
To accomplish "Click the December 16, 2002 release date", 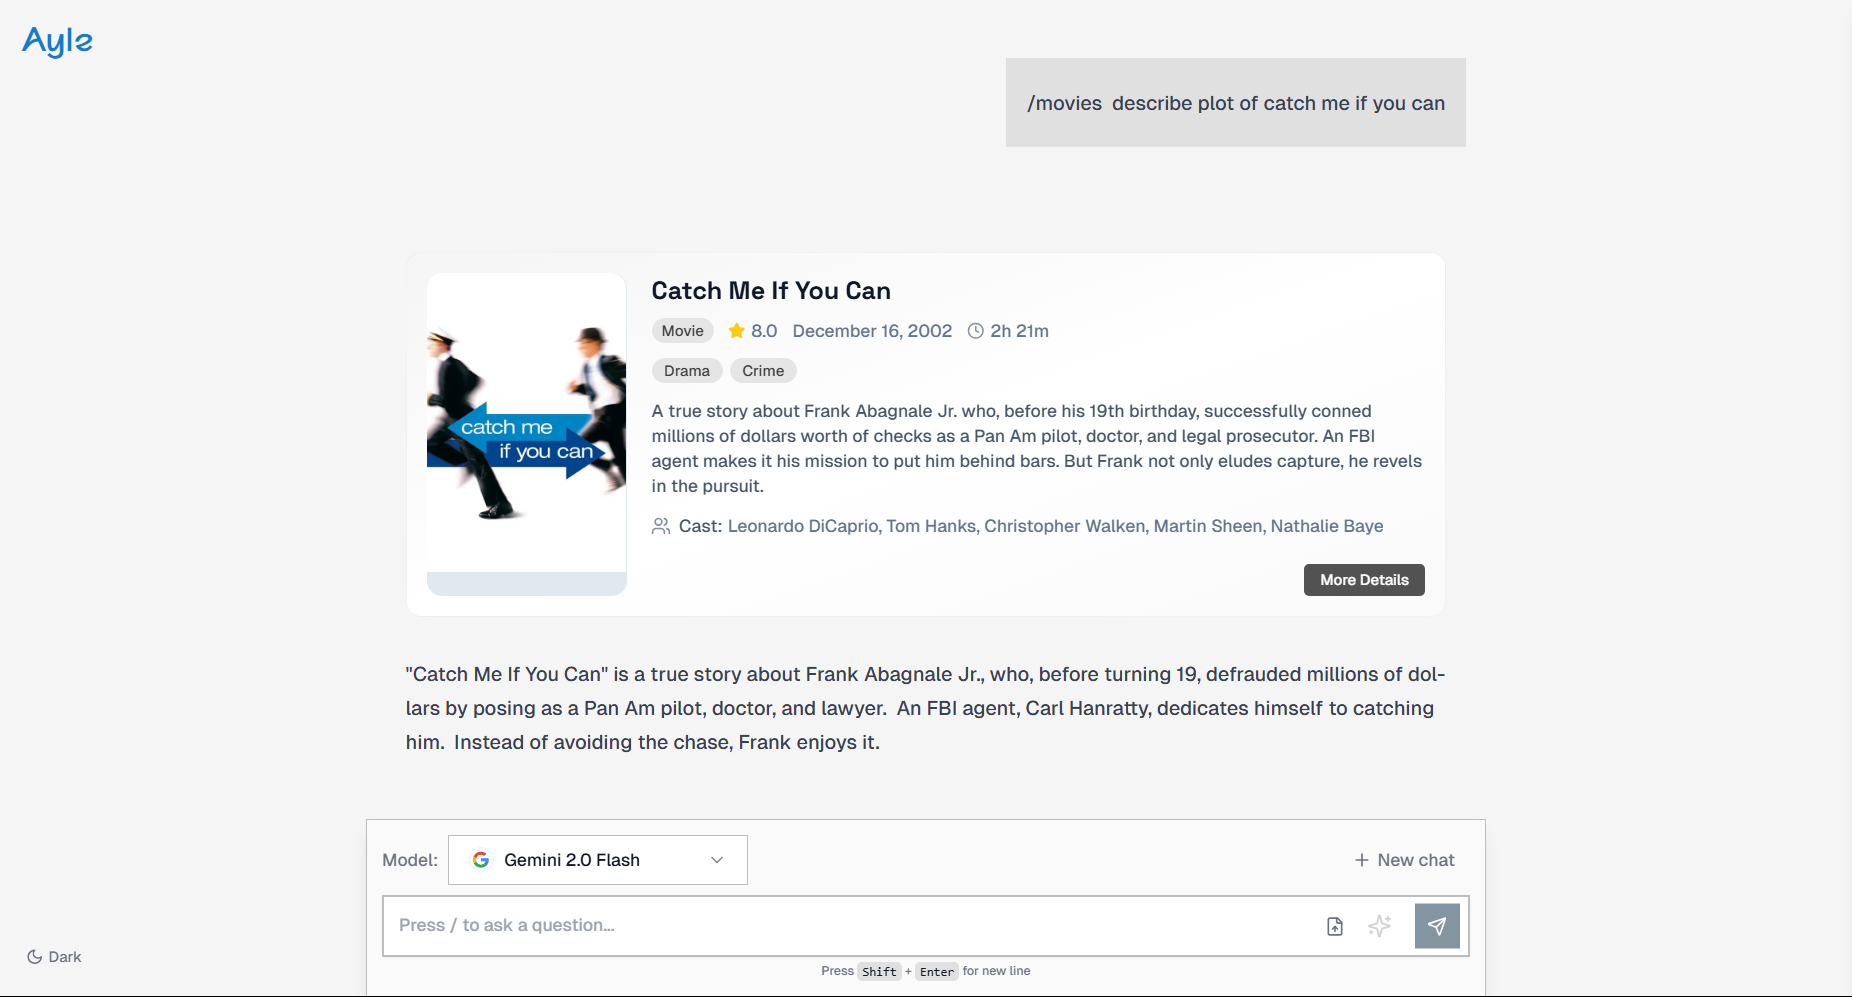I will click(x=872, y=331).
